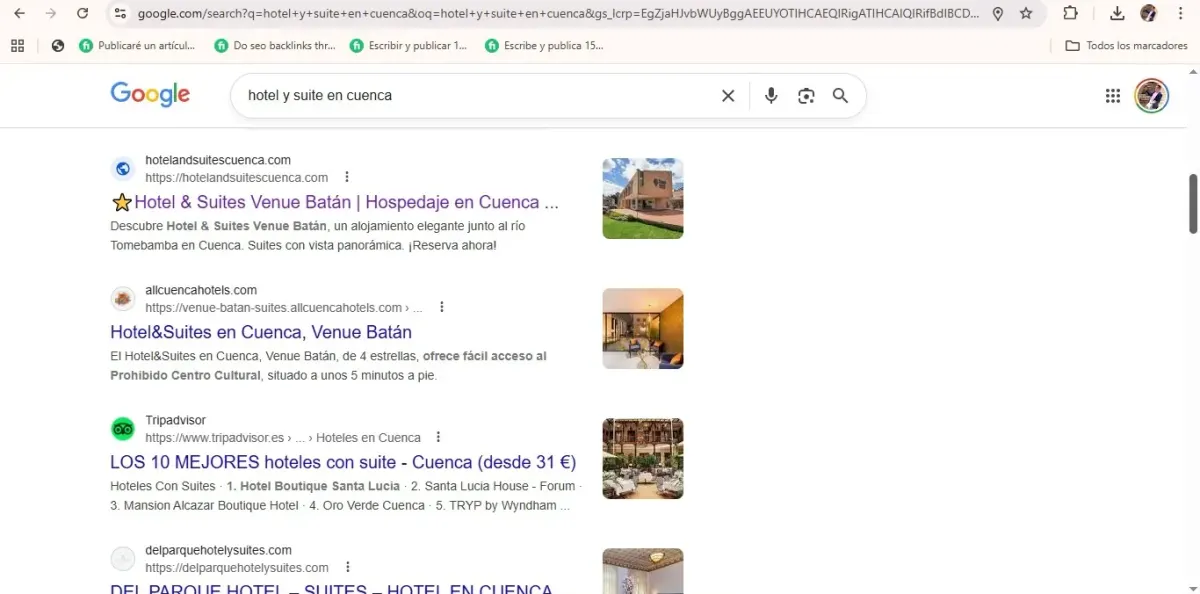This screenshot has height=594, width=1200.
Task: Open site information icon in address bar
Action: (120, 14)
